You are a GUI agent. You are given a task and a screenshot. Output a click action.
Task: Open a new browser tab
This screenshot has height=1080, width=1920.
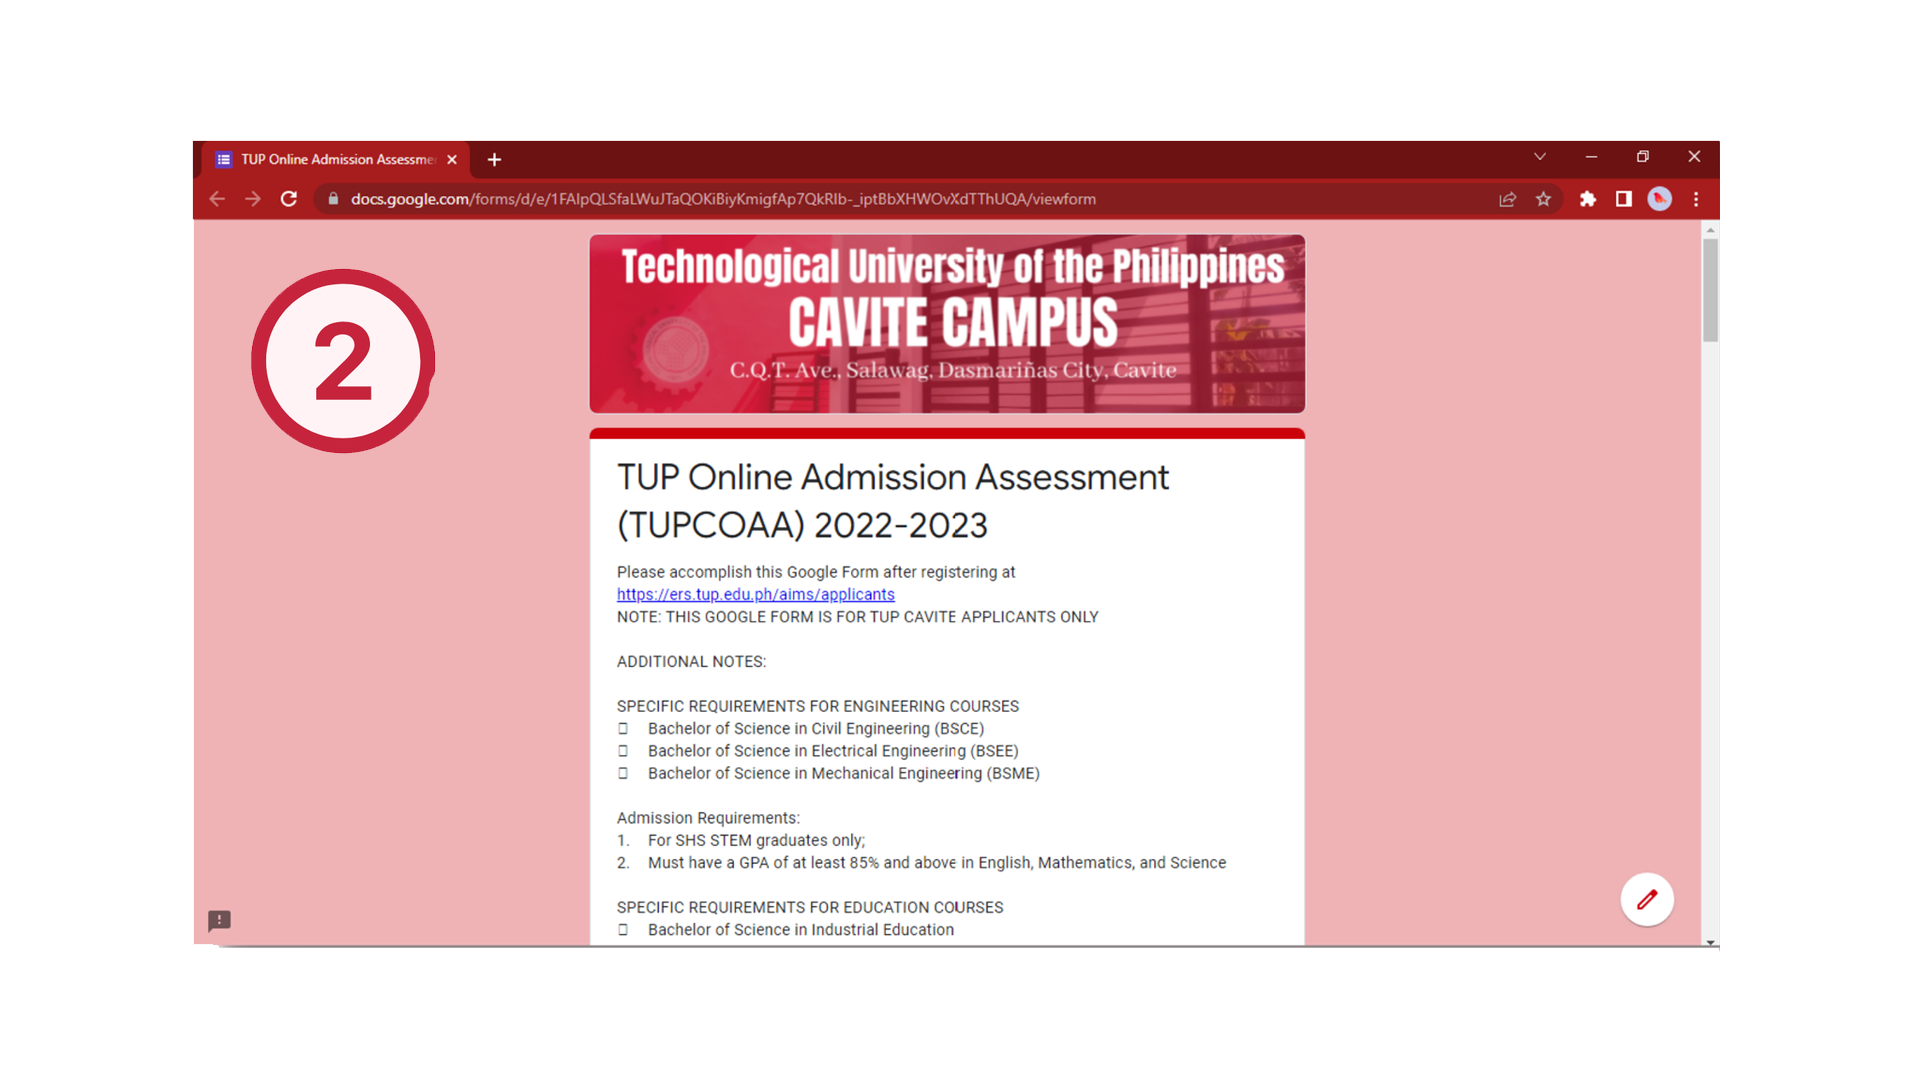(x=494, y=159)
